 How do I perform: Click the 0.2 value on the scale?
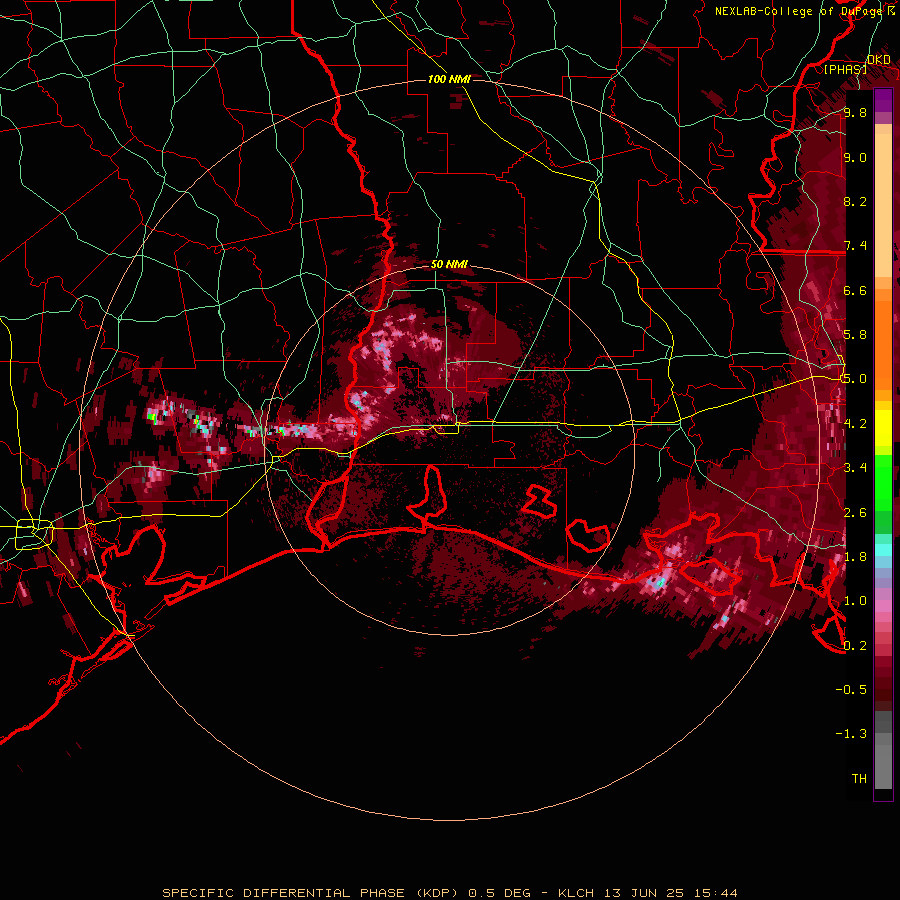click(855, 645)
